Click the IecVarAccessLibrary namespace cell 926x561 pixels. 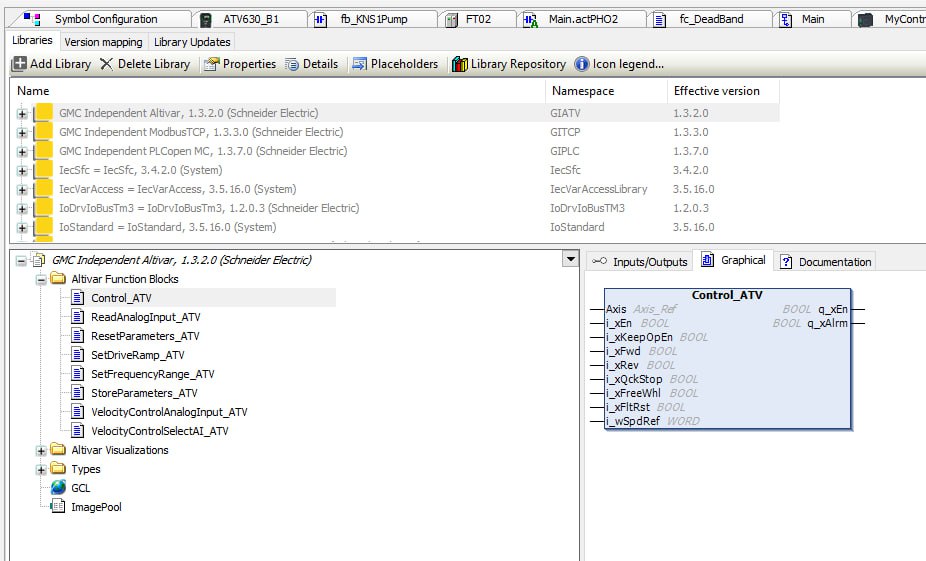point(598,189)
